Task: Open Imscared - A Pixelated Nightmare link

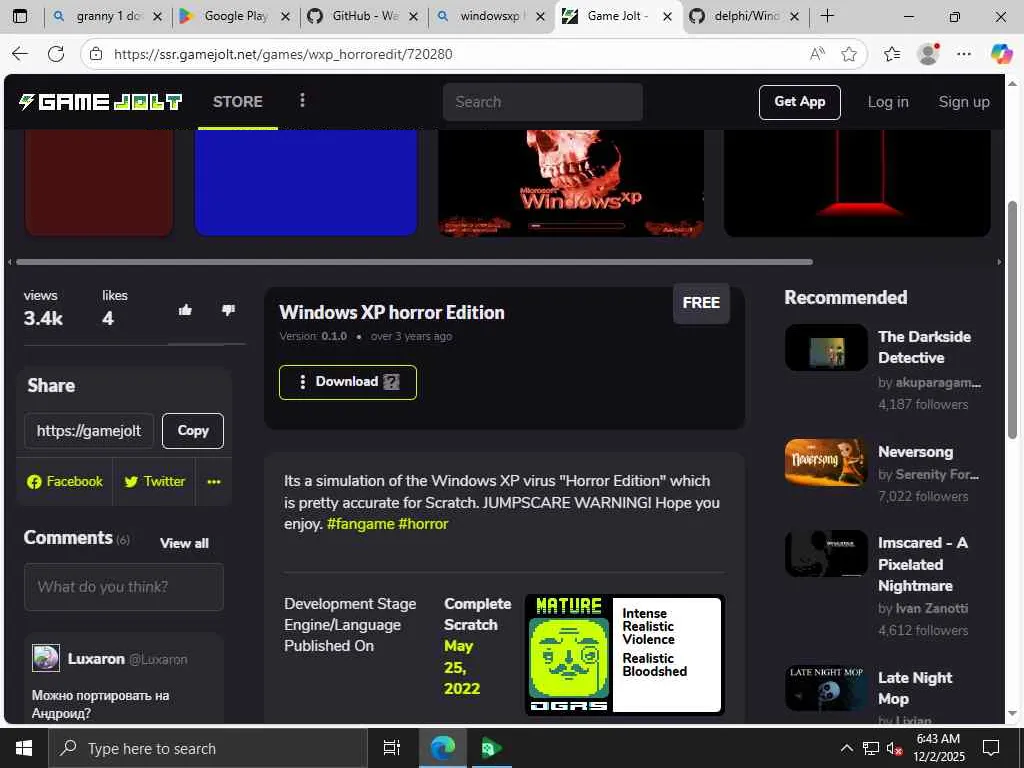Action: click(923, 564)
